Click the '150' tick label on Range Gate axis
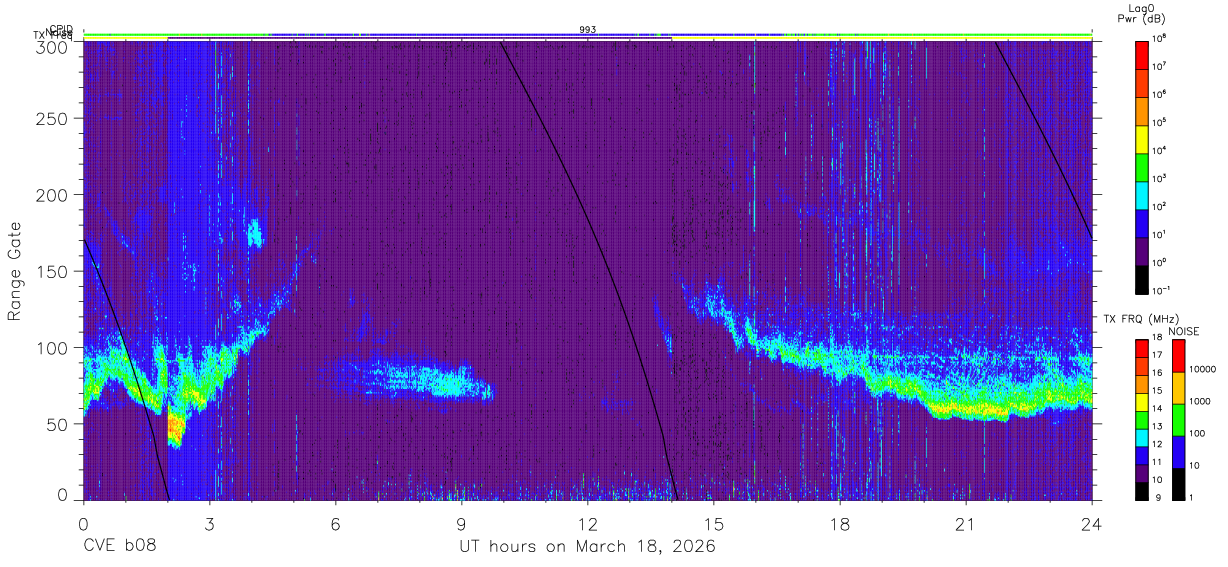This screenshot has height=567, width=1228. coord(53,271)
